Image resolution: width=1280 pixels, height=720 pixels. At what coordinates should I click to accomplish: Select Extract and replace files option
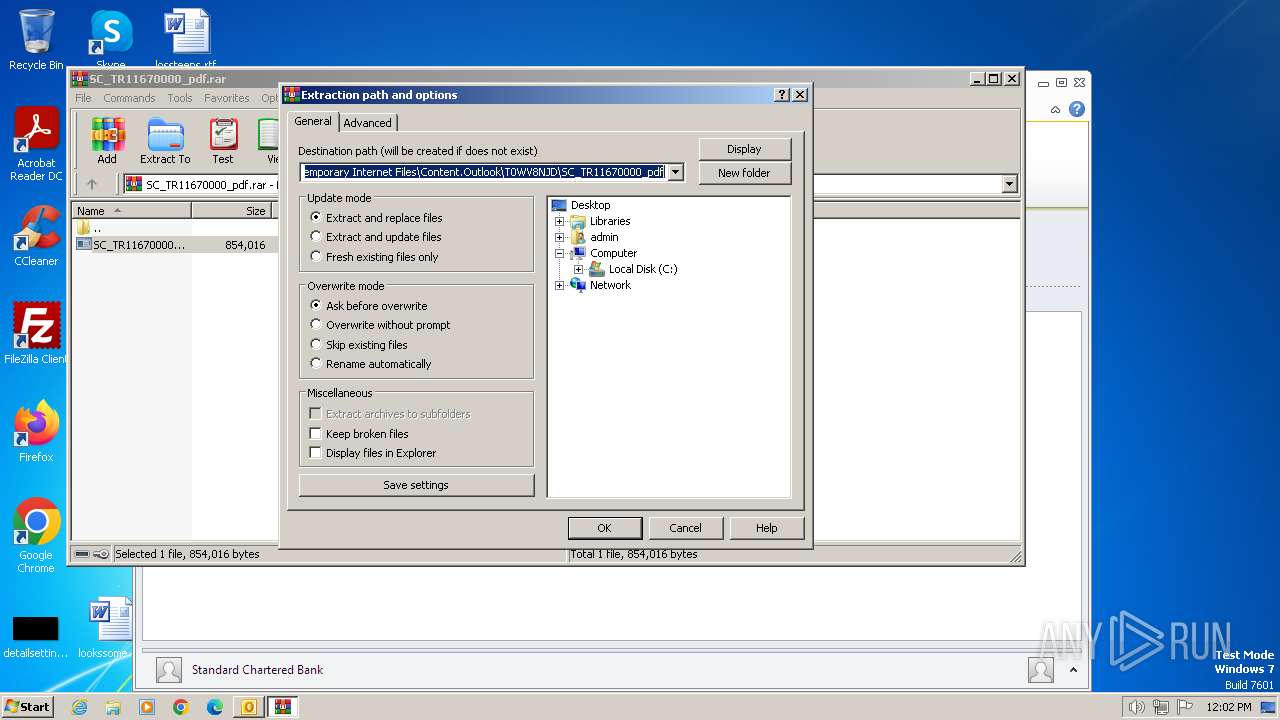tap(376, 217)
